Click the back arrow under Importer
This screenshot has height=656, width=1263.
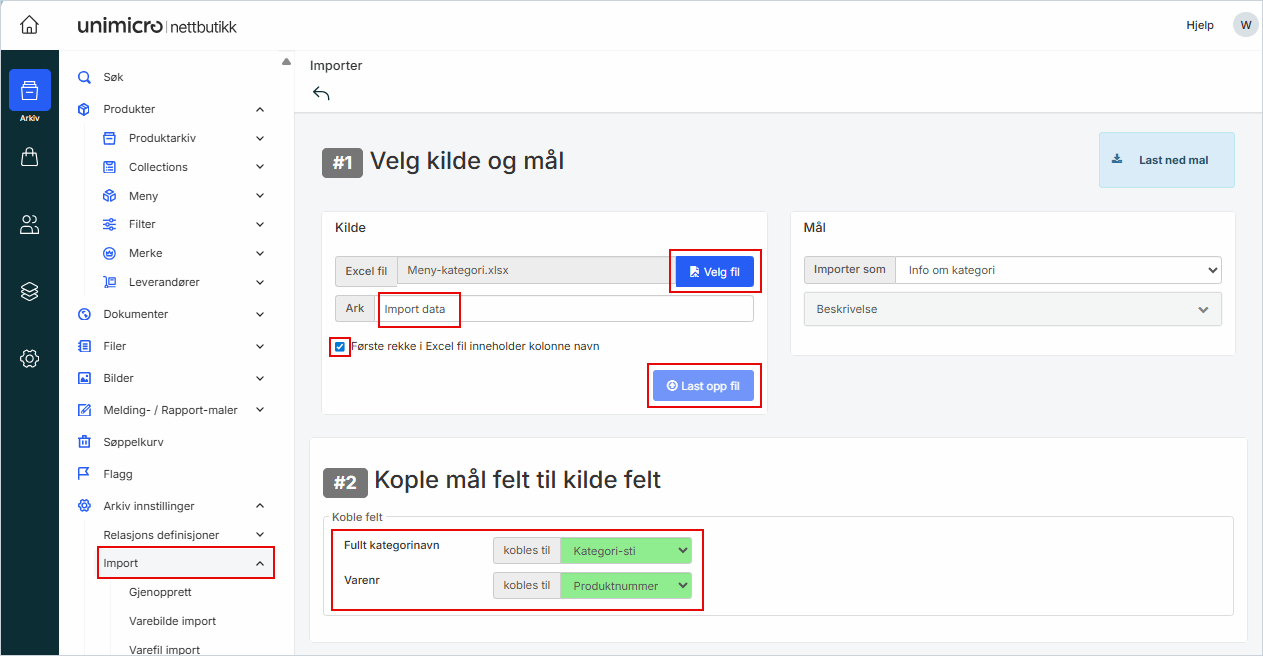click(321, 93)
